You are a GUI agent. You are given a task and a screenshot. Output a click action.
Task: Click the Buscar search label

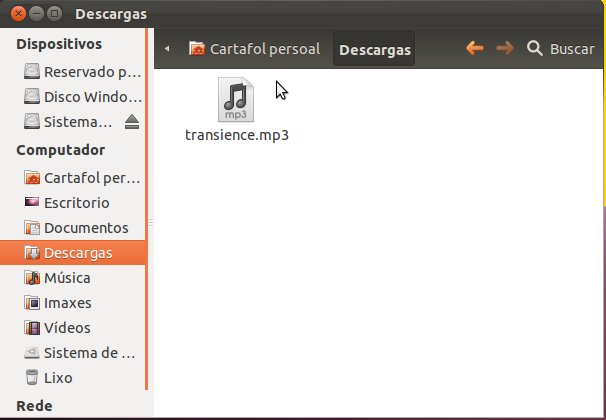pyautogui.click(x=572, y=49)
